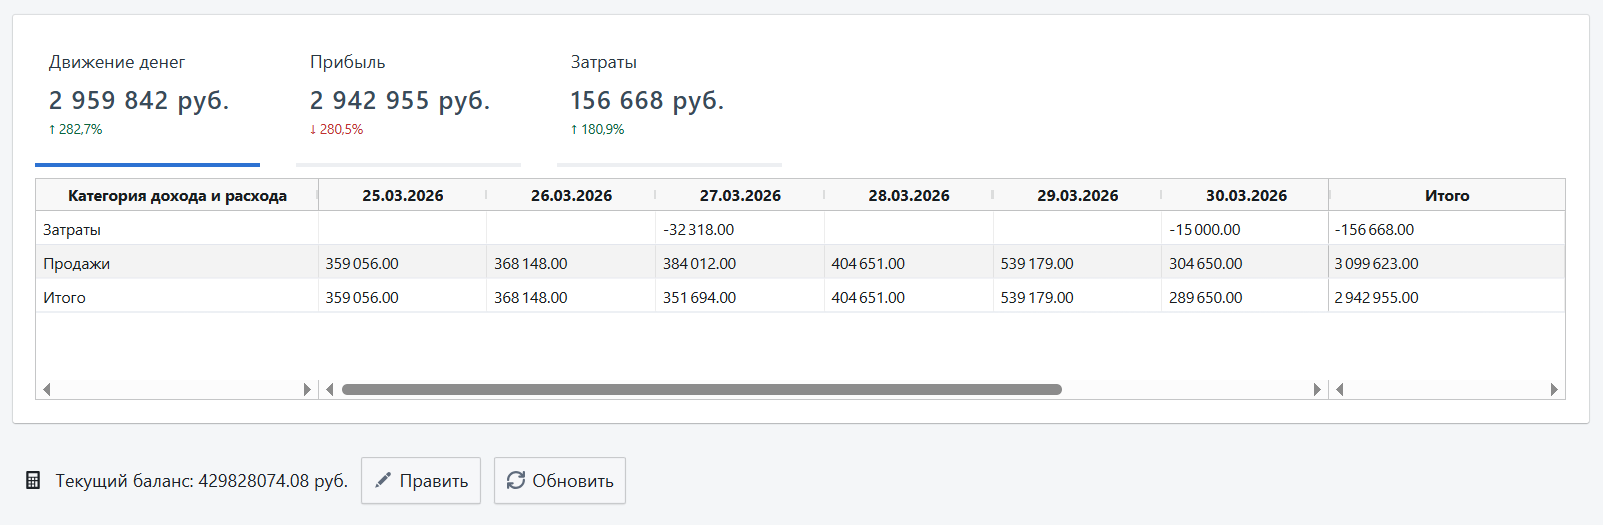1603x525 pixels.
Task: Click the refresh arrows icon in Обновить
Action: pos(516,481)
